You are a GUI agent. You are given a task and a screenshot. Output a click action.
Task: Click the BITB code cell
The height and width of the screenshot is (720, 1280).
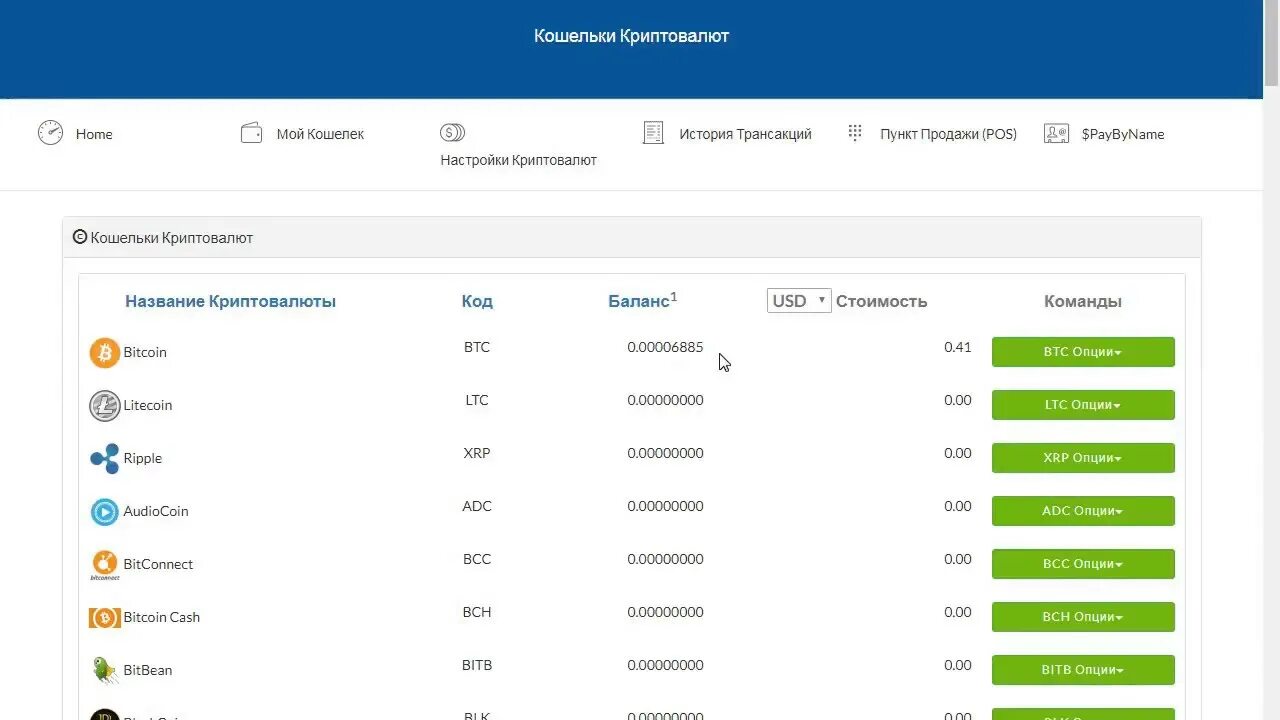click(477, 665)
